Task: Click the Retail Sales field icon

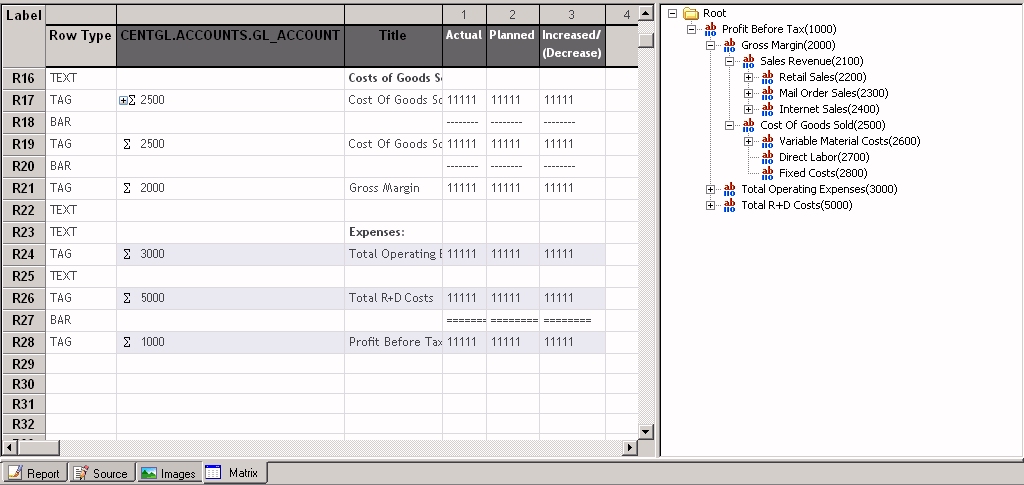Action: tap(767, 77)
